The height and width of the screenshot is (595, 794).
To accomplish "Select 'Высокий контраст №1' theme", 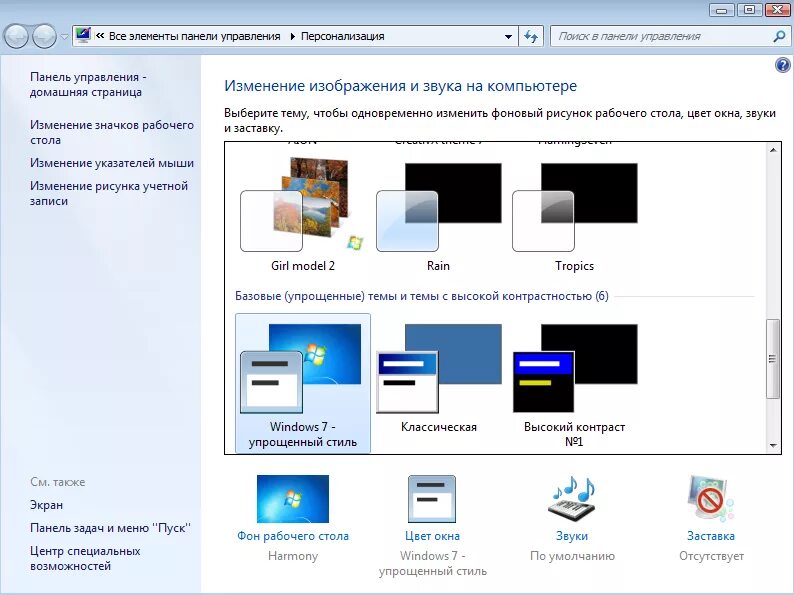I will pyautogui.click(x=574, y=385).
